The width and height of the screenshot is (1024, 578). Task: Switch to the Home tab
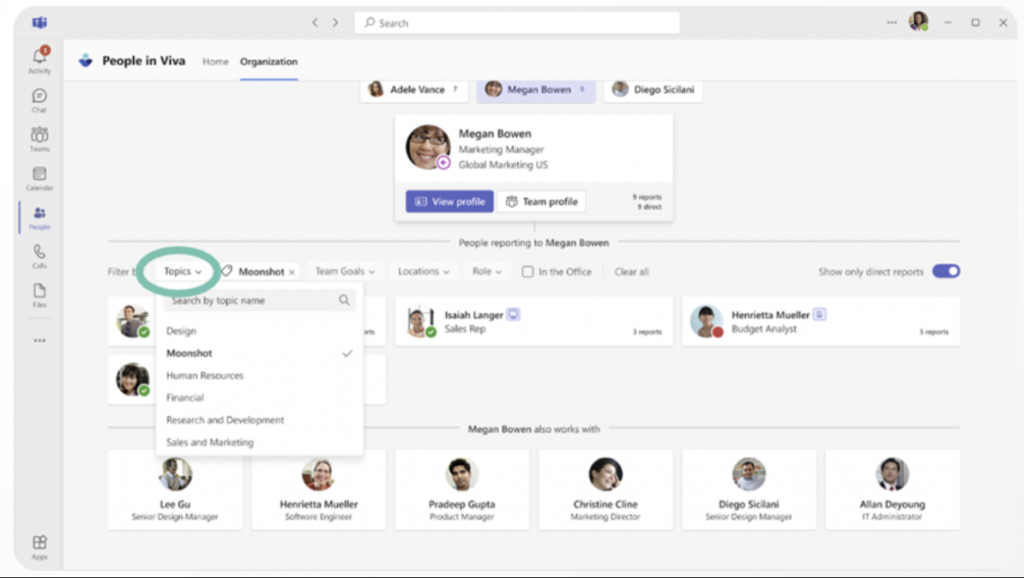[x=215, y=61]
